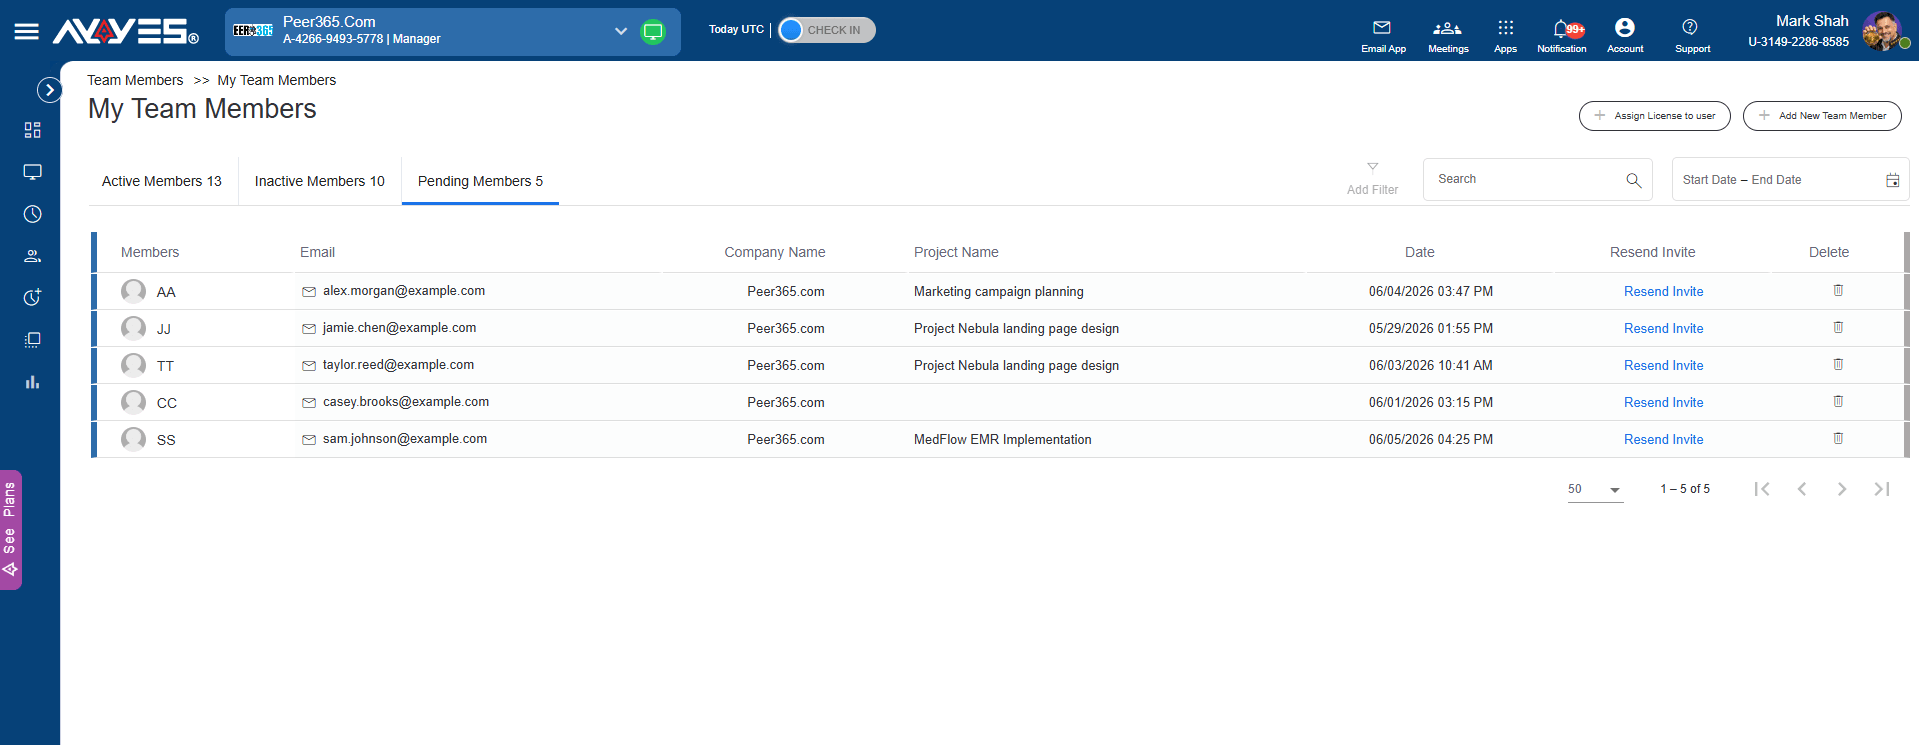
Task: Open the Start Date – End Date field
Action: (1790, 180)
